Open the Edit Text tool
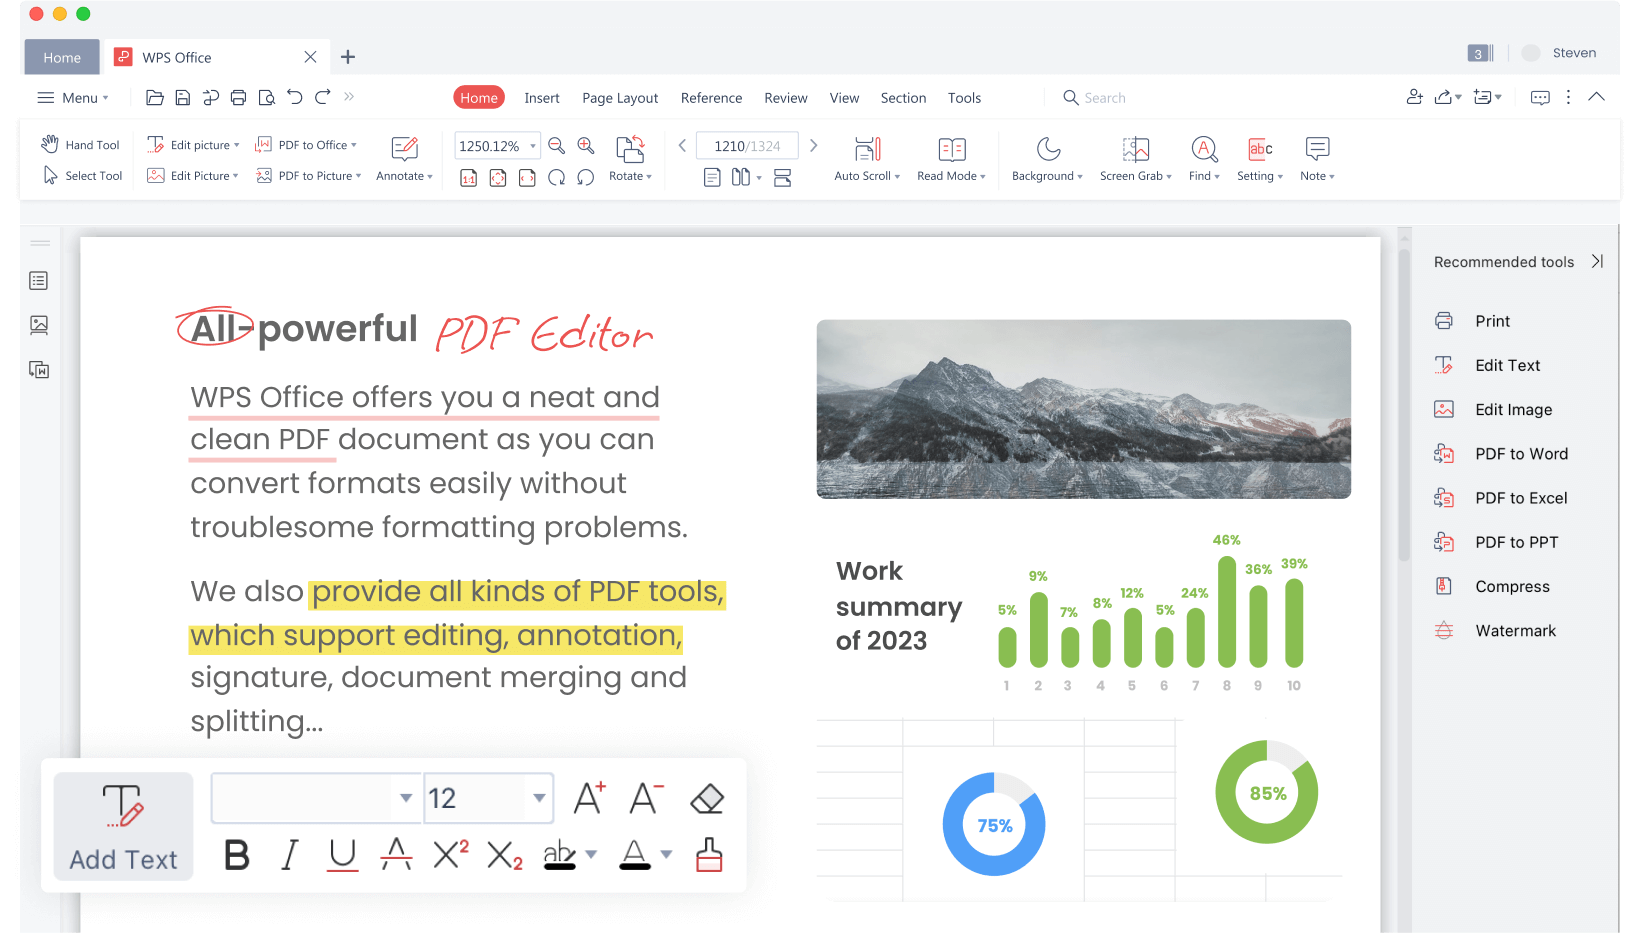 click(x=1507, y=365)
